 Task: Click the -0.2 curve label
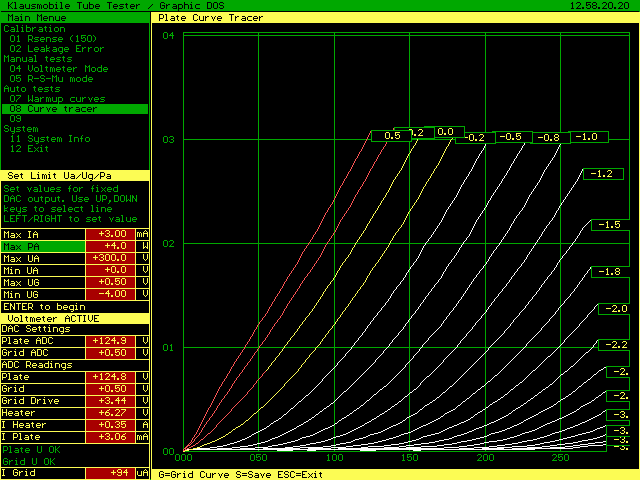476,138
